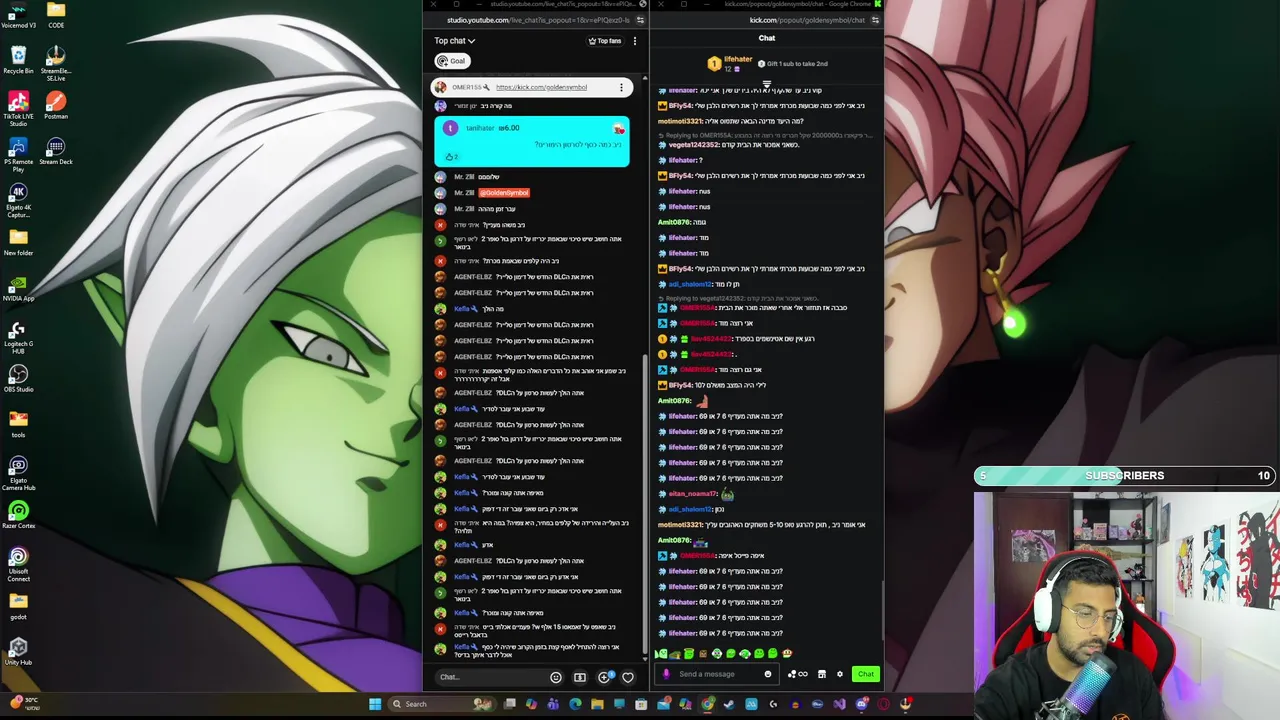This screenshot has height=720, width=1280.
Task: Open File Explorer from taskbar
Action: click(597, 704)
